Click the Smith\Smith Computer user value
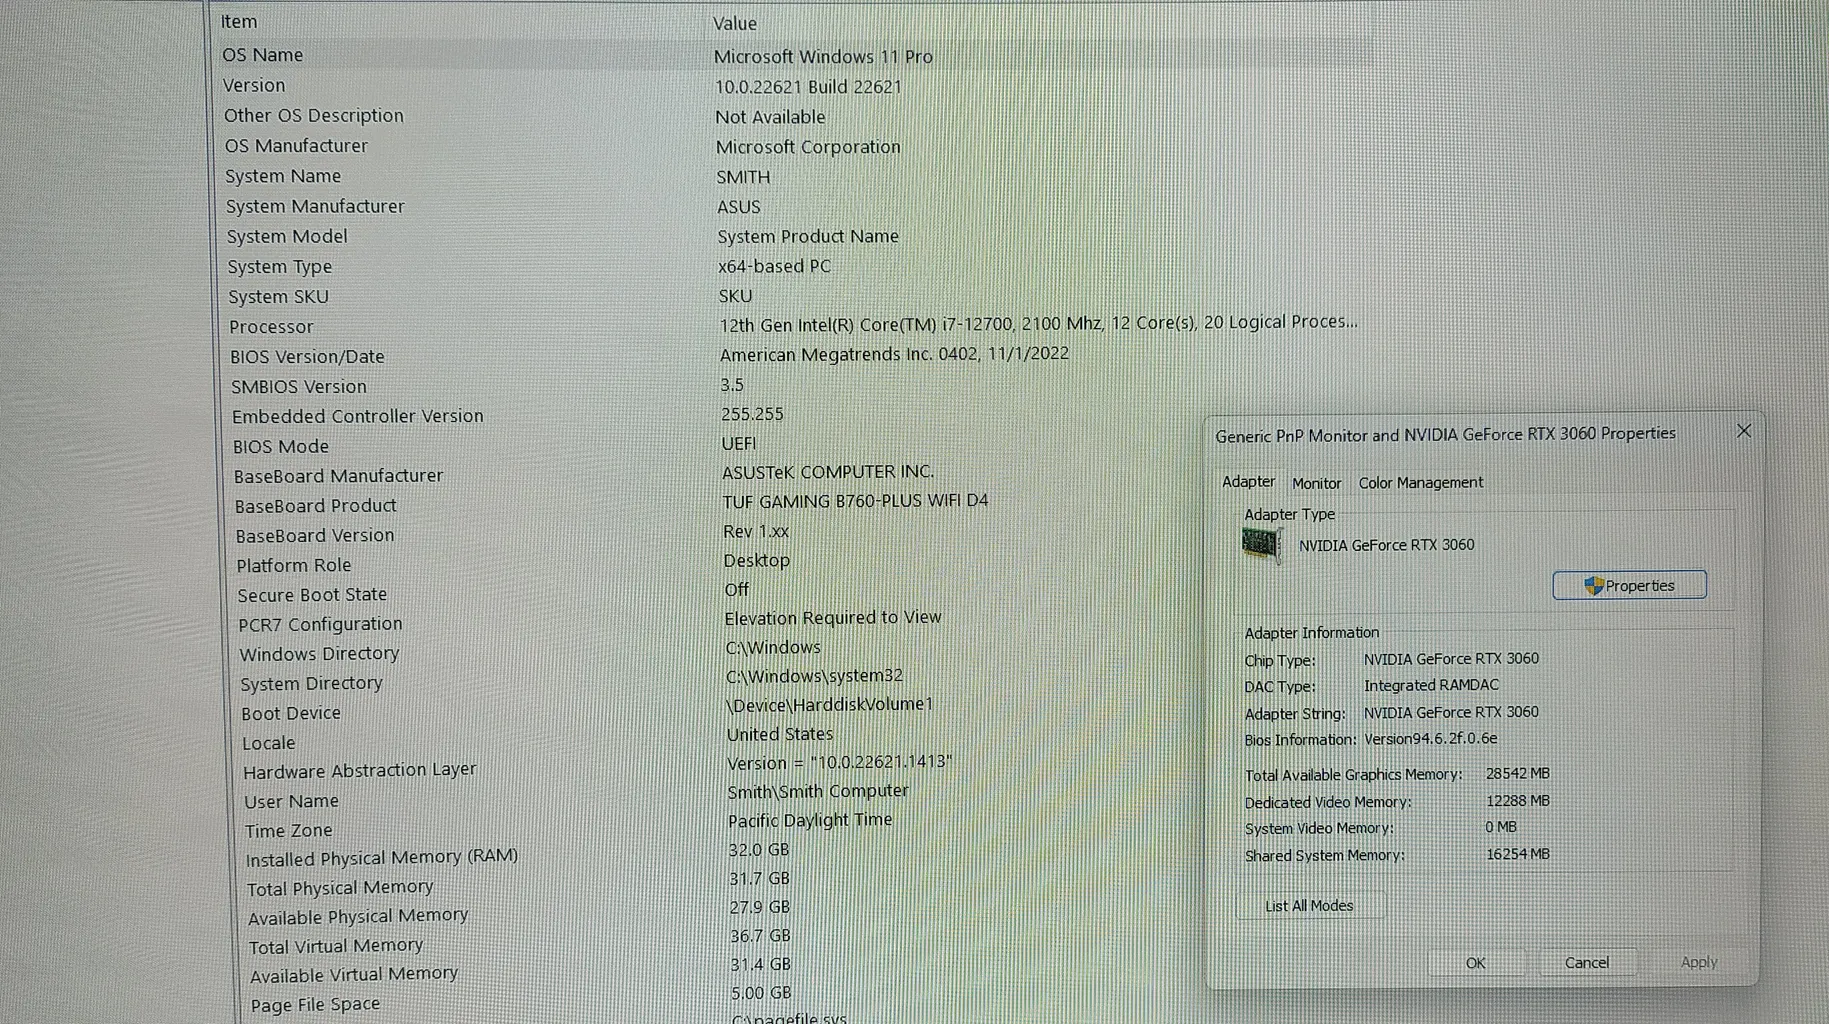The height and width of the screenshot is (1024, 1829). [818, 791]
